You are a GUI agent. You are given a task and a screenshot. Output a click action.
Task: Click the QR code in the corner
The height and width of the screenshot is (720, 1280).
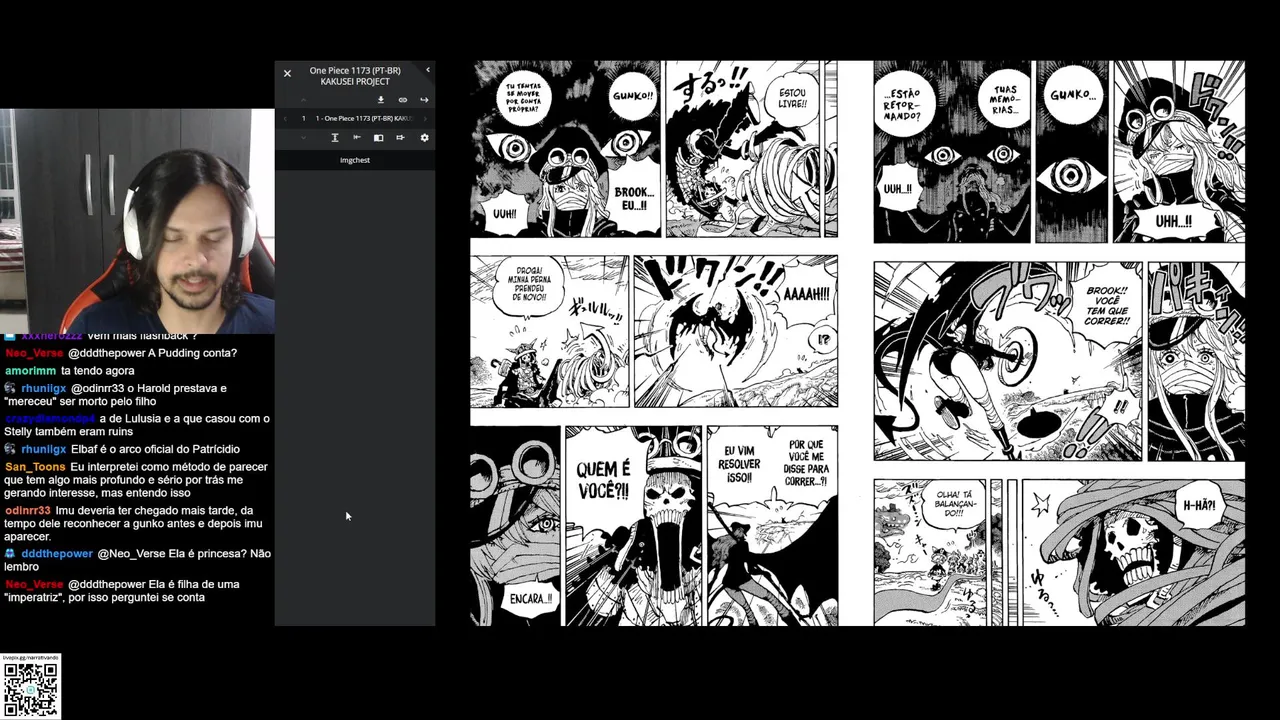[x=31, y=690]
